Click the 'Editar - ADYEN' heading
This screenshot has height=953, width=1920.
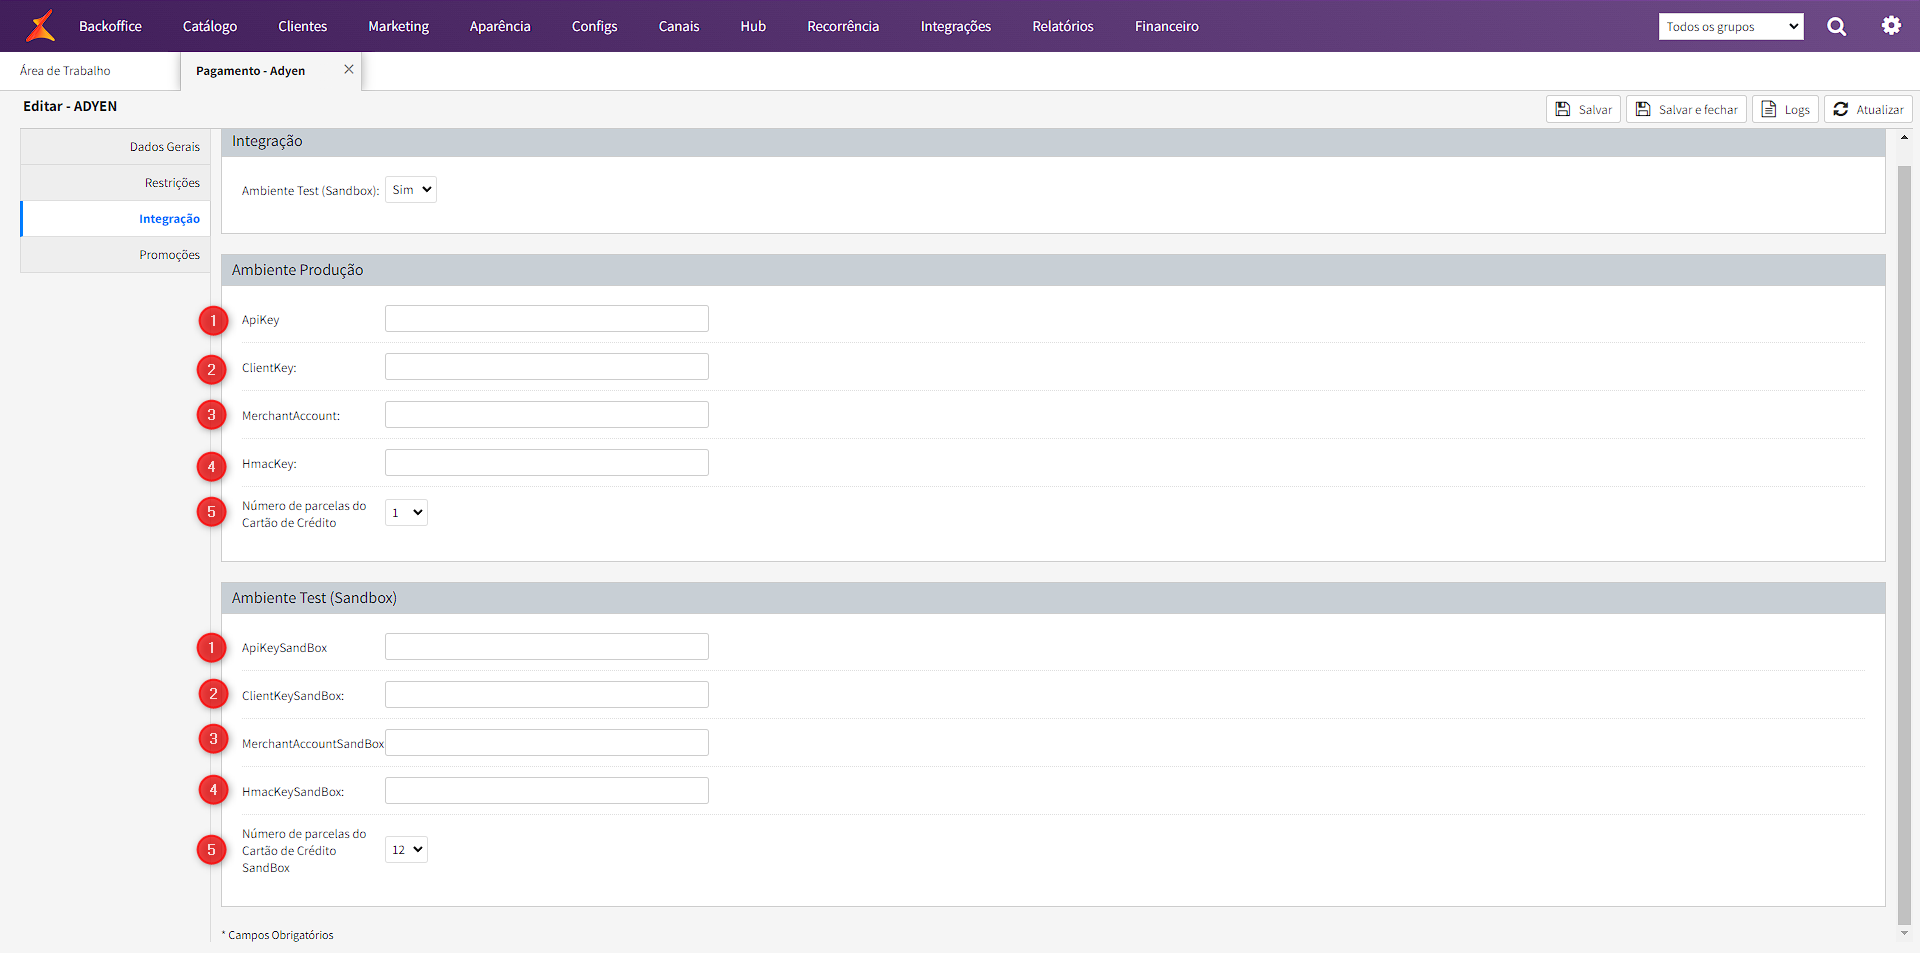coord(70,106)
